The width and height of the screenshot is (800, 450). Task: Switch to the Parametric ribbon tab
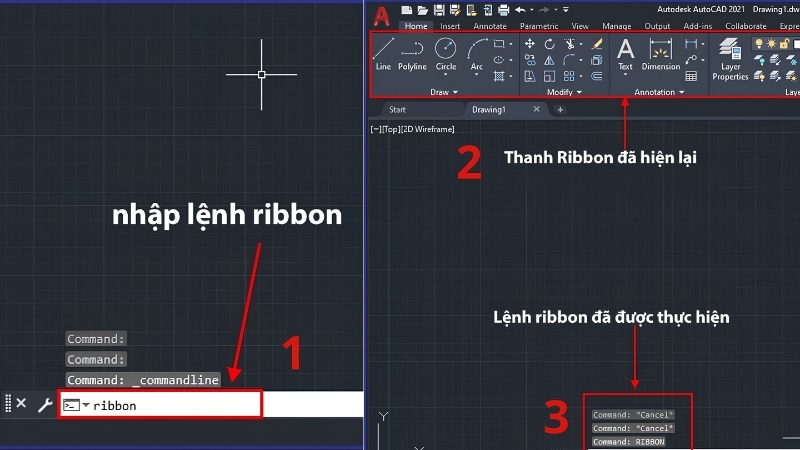(539, 26)
